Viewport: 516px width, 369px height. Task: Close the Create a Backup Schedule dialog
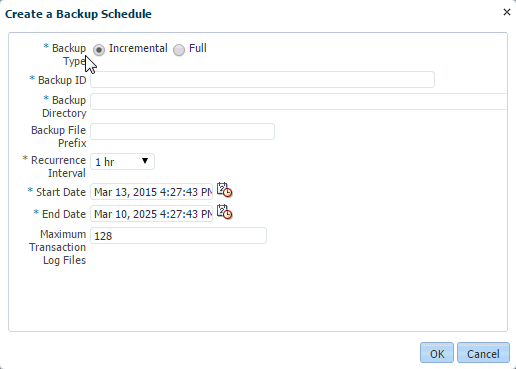pos(507,12)
